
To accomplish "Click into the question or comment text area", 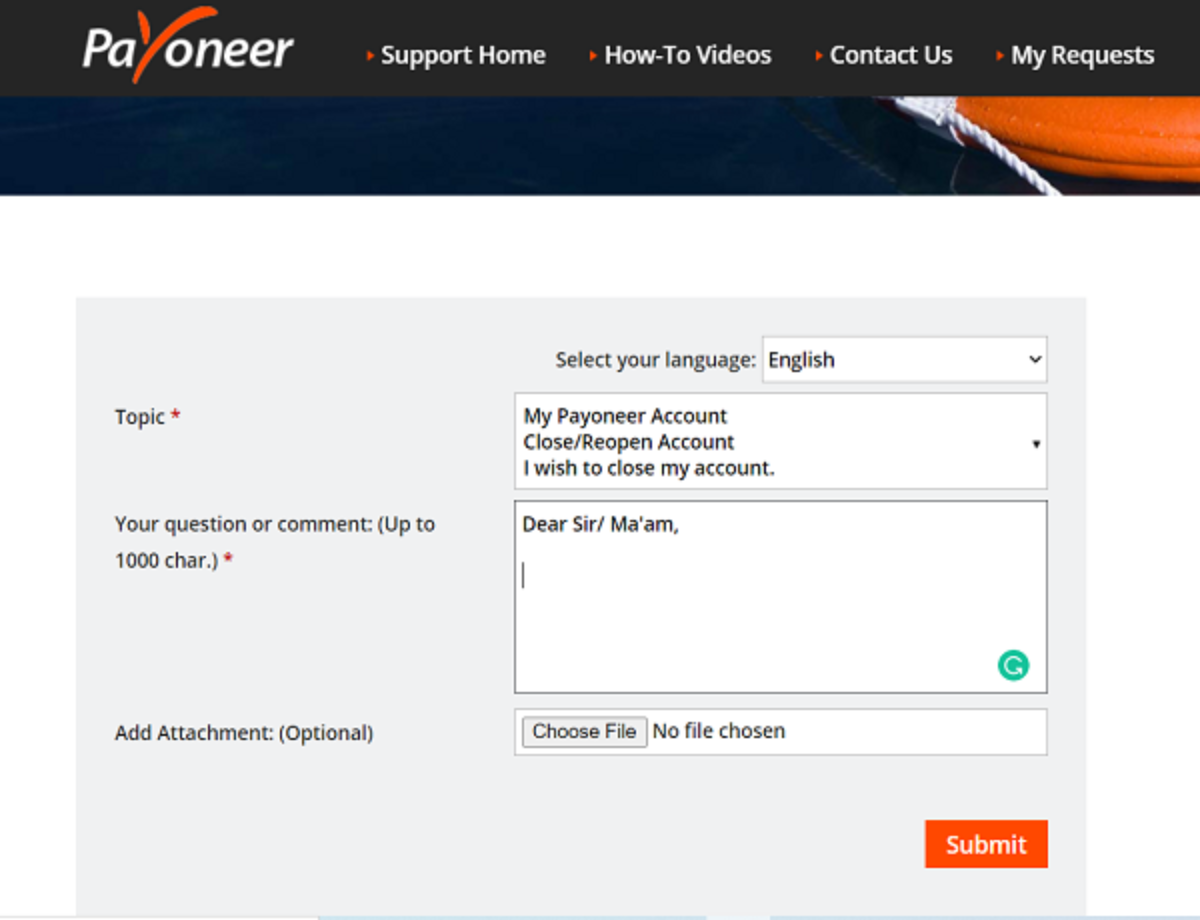I will [781, 597].
